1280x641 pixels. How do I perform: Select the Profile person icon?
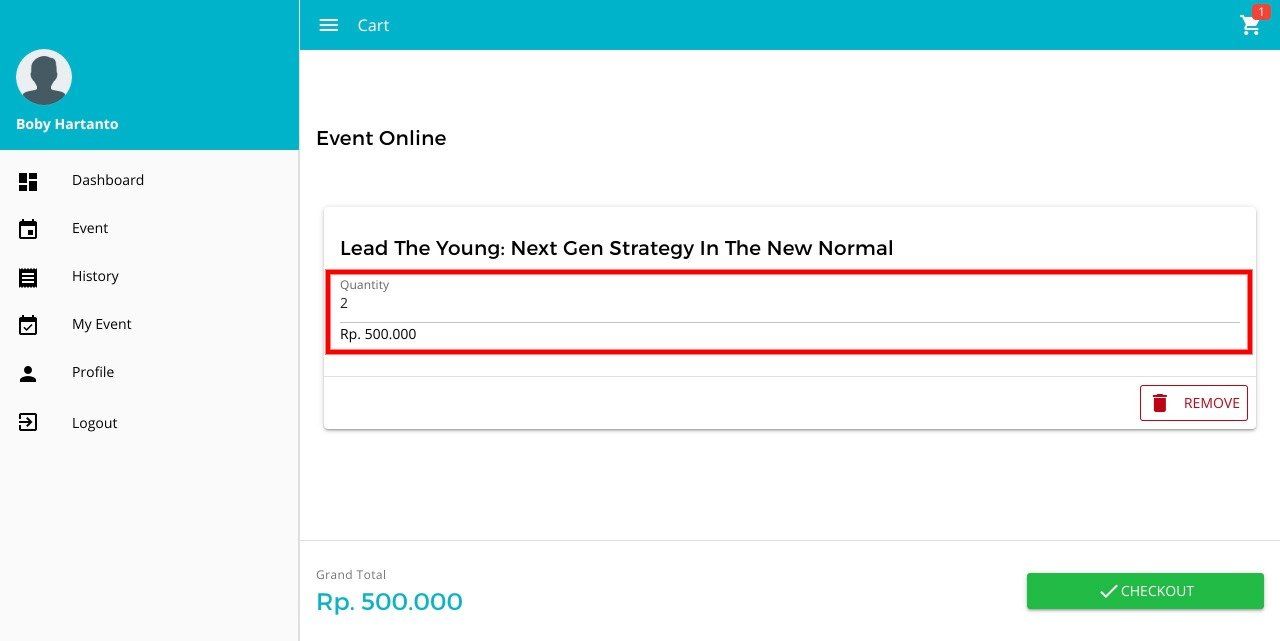click(x=28, y=374)
